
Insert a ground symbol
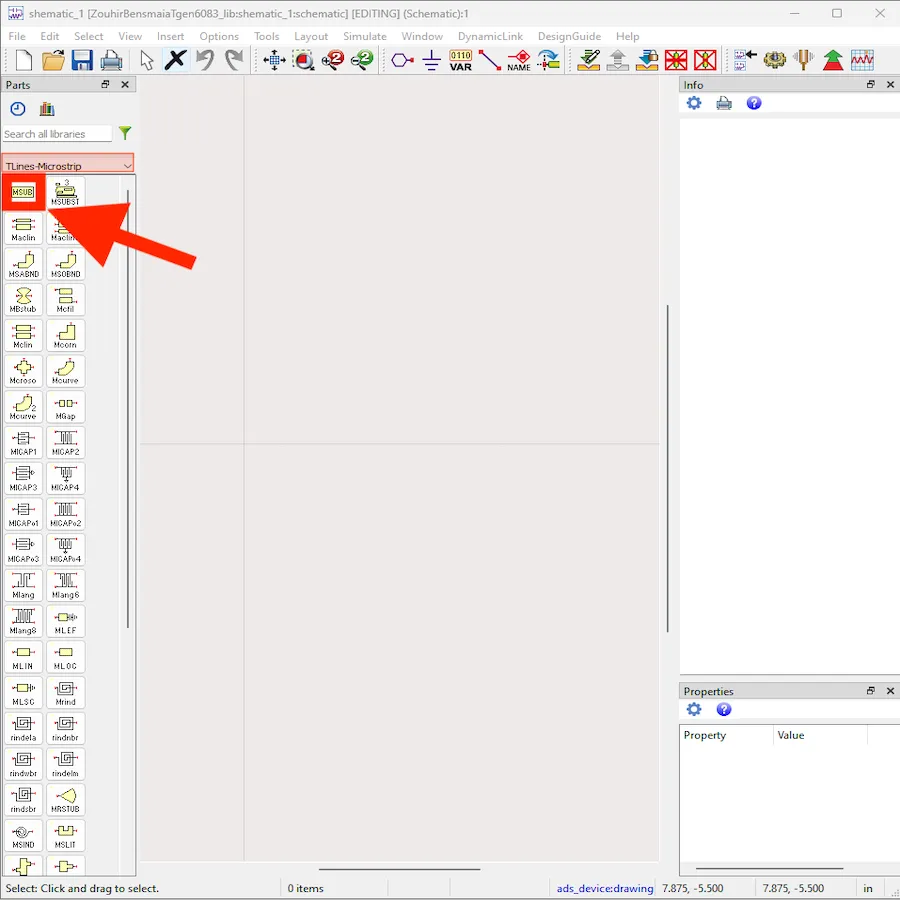431,60
